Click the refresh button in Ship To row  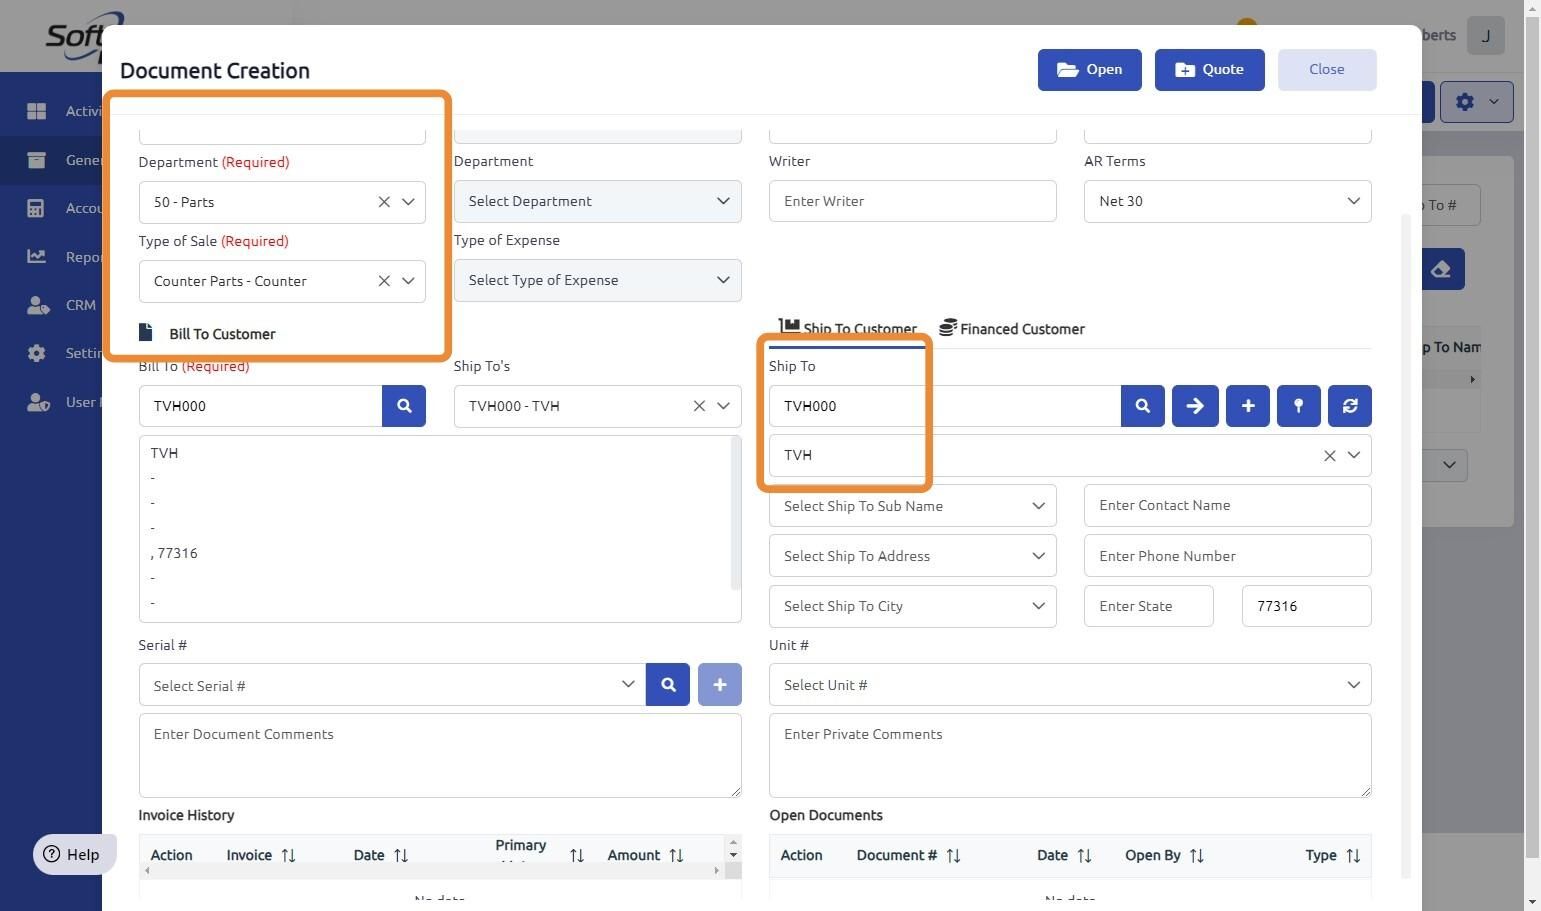(x=1349, y=406)
